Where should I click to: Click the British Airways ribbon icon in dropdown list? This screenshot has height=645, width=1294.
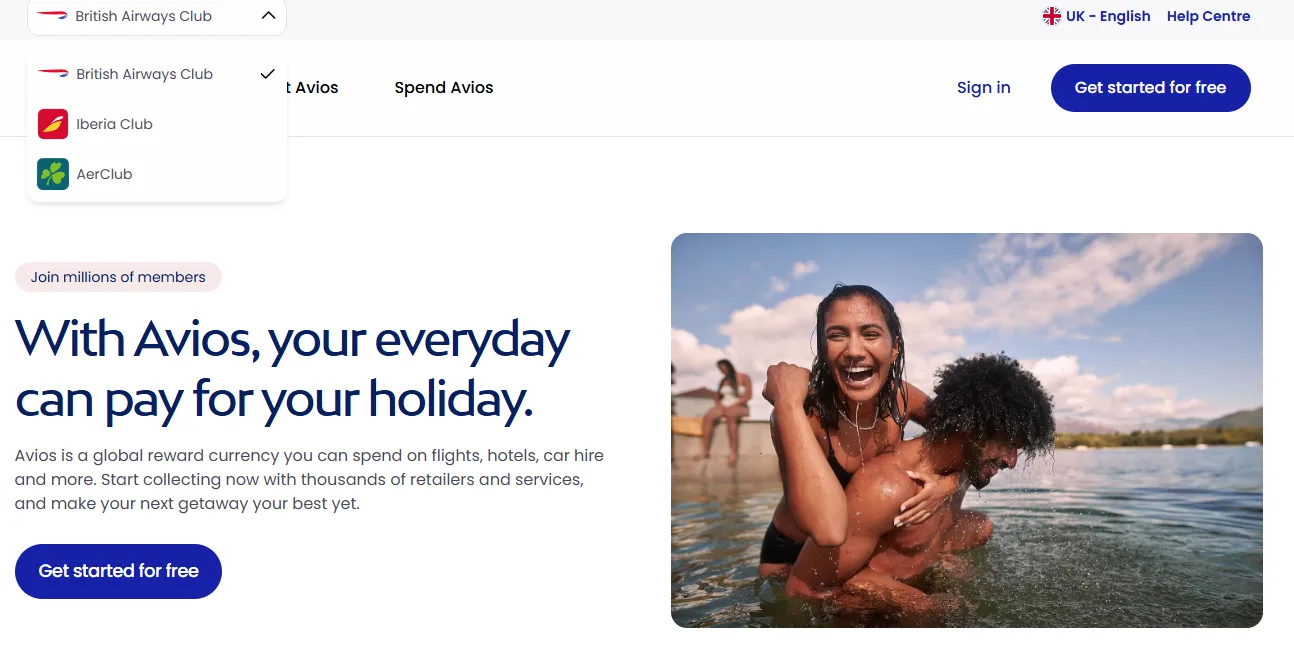[53, 73]
